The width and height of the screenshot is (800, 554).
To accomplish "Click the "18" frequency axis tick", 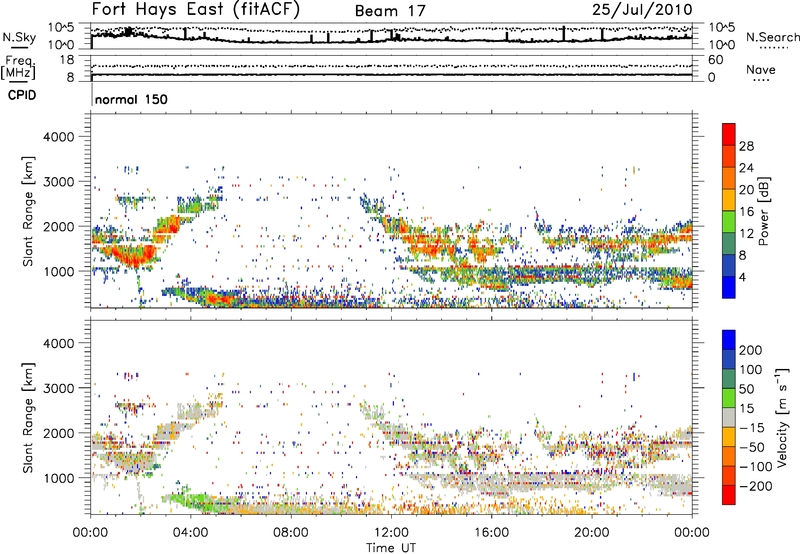I will point(67,60).
